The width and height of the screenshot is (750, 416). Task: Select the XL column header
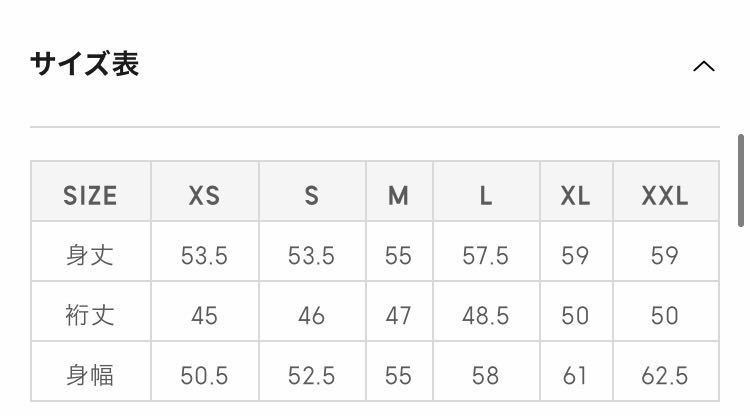point(575,195)
